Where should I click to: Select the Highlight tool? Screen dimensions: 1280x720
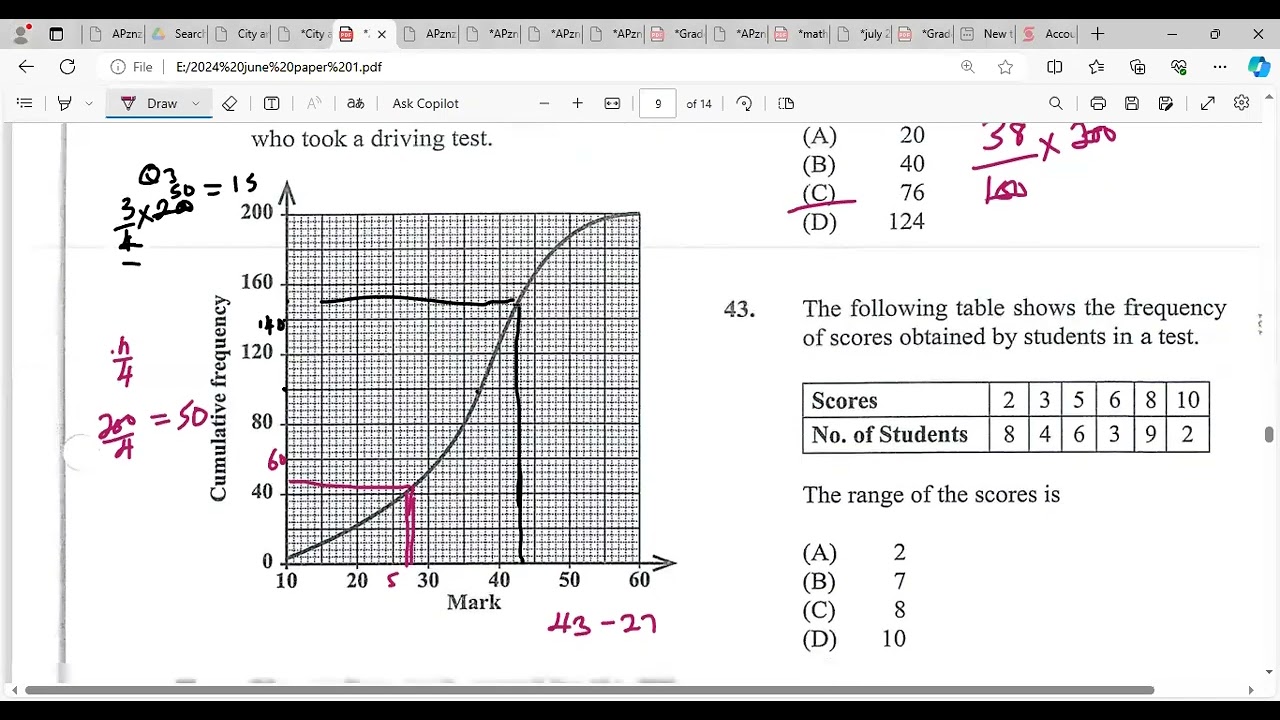[x=65, y=103]
